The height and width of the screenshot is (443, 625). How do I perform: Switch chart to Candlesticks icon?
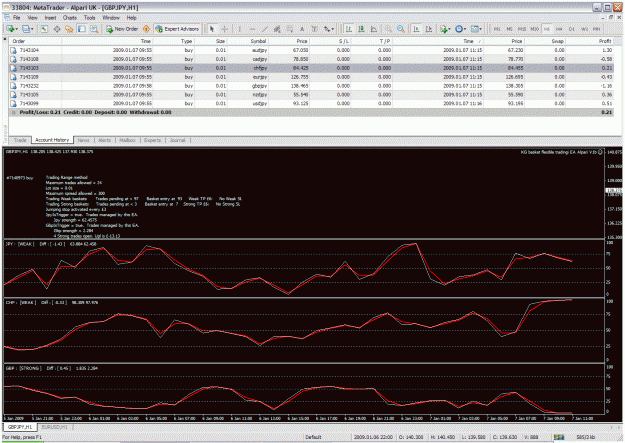pyautogui.click(x=362, y=29)
